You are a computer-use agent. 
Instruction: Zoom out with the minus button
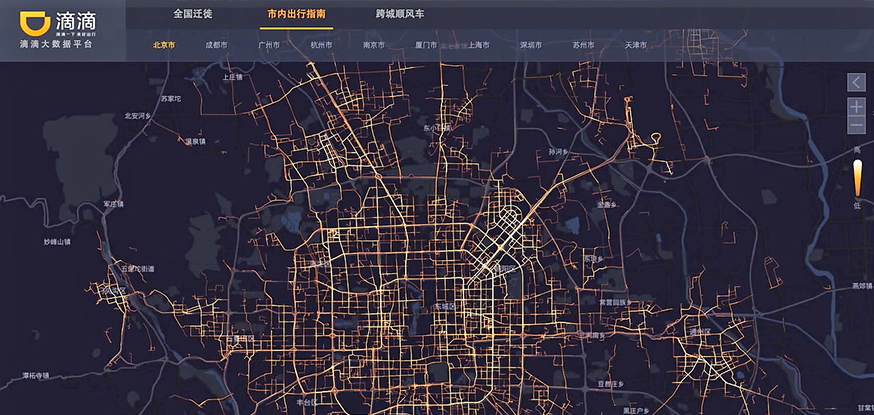pos(856,126)
